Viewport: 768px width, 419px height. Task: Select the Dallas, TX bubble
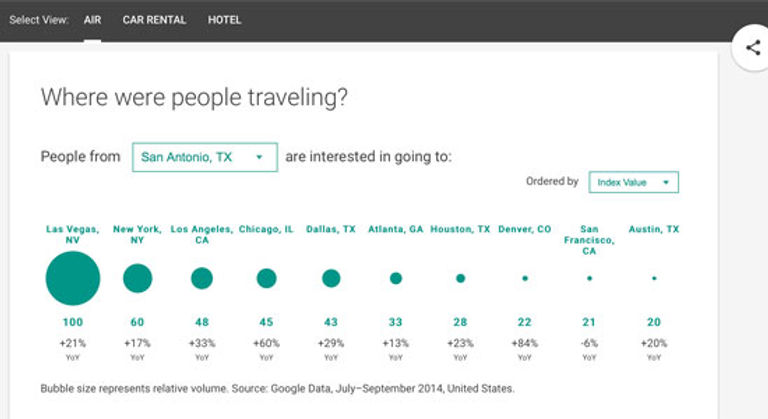331,278
